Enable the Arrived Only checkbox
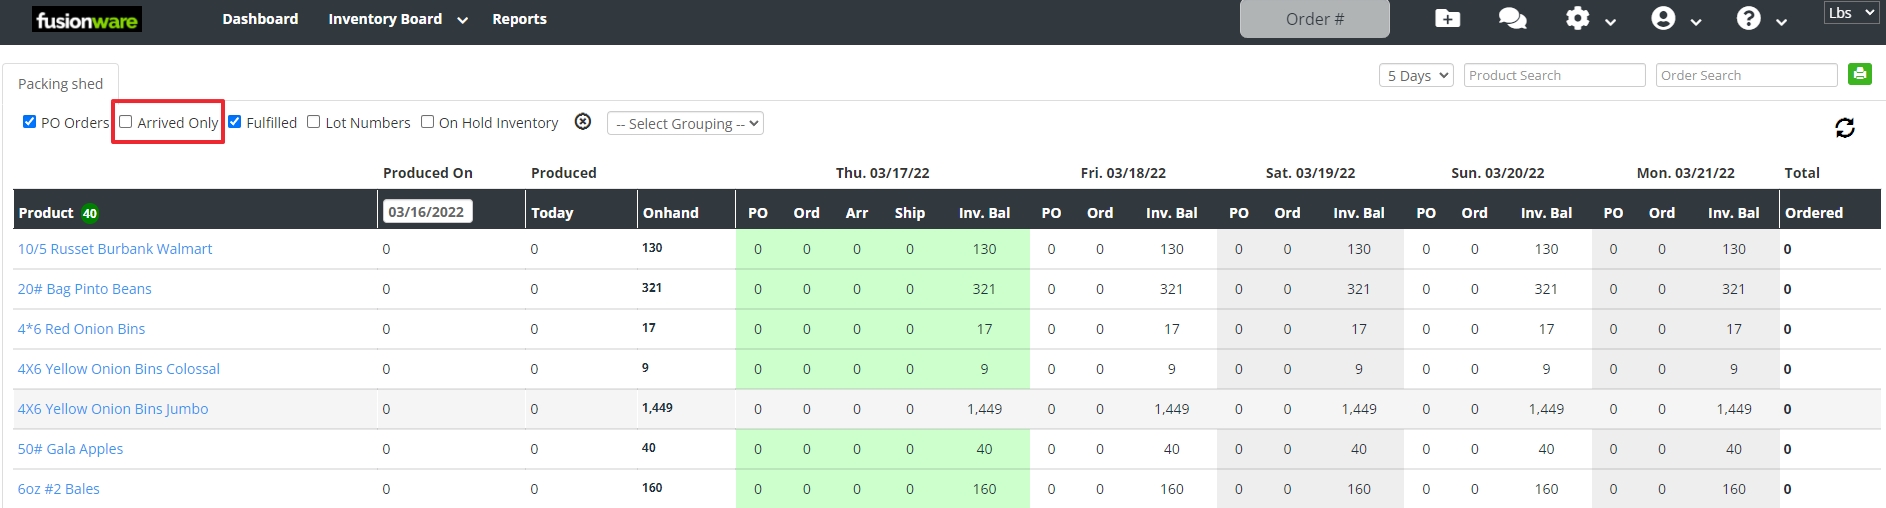The height and width of the screenshot is (508, 1886). (x=126, y=122)
